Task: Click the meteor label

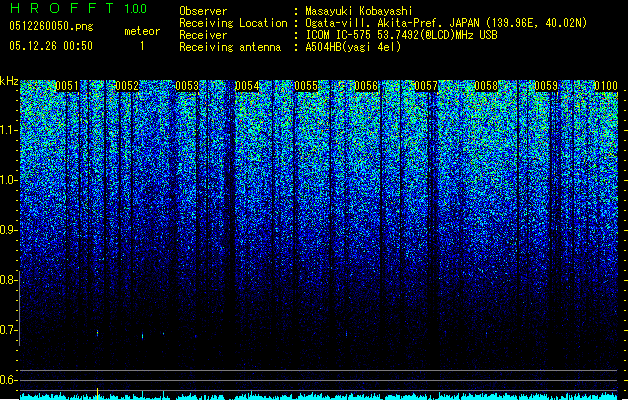Action: (142, 31)
